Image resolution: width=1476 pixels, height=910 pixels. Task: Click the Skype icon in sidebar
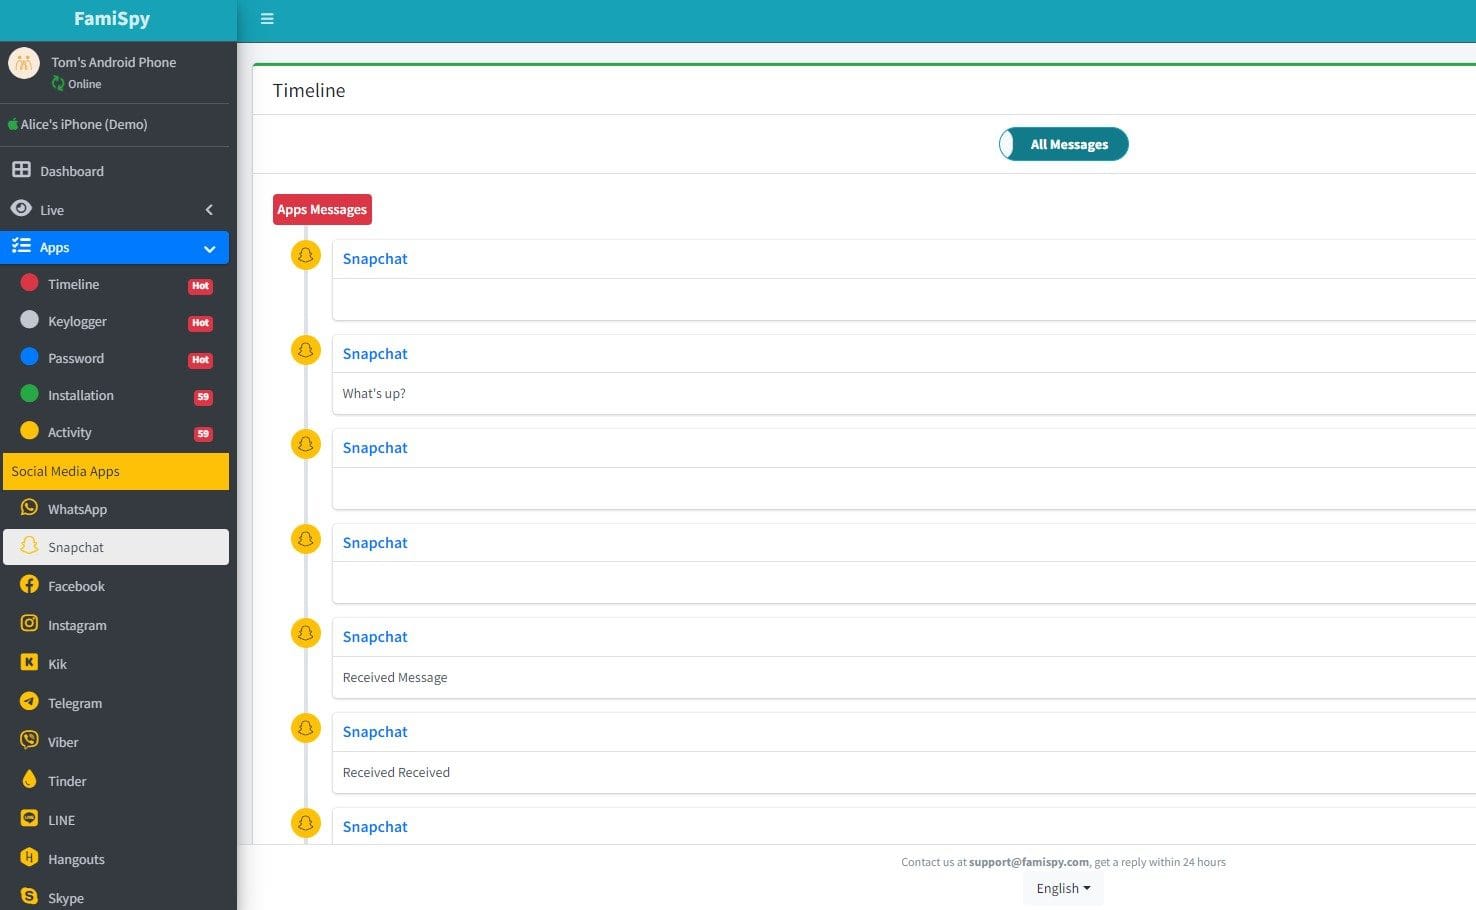(29, 897)
